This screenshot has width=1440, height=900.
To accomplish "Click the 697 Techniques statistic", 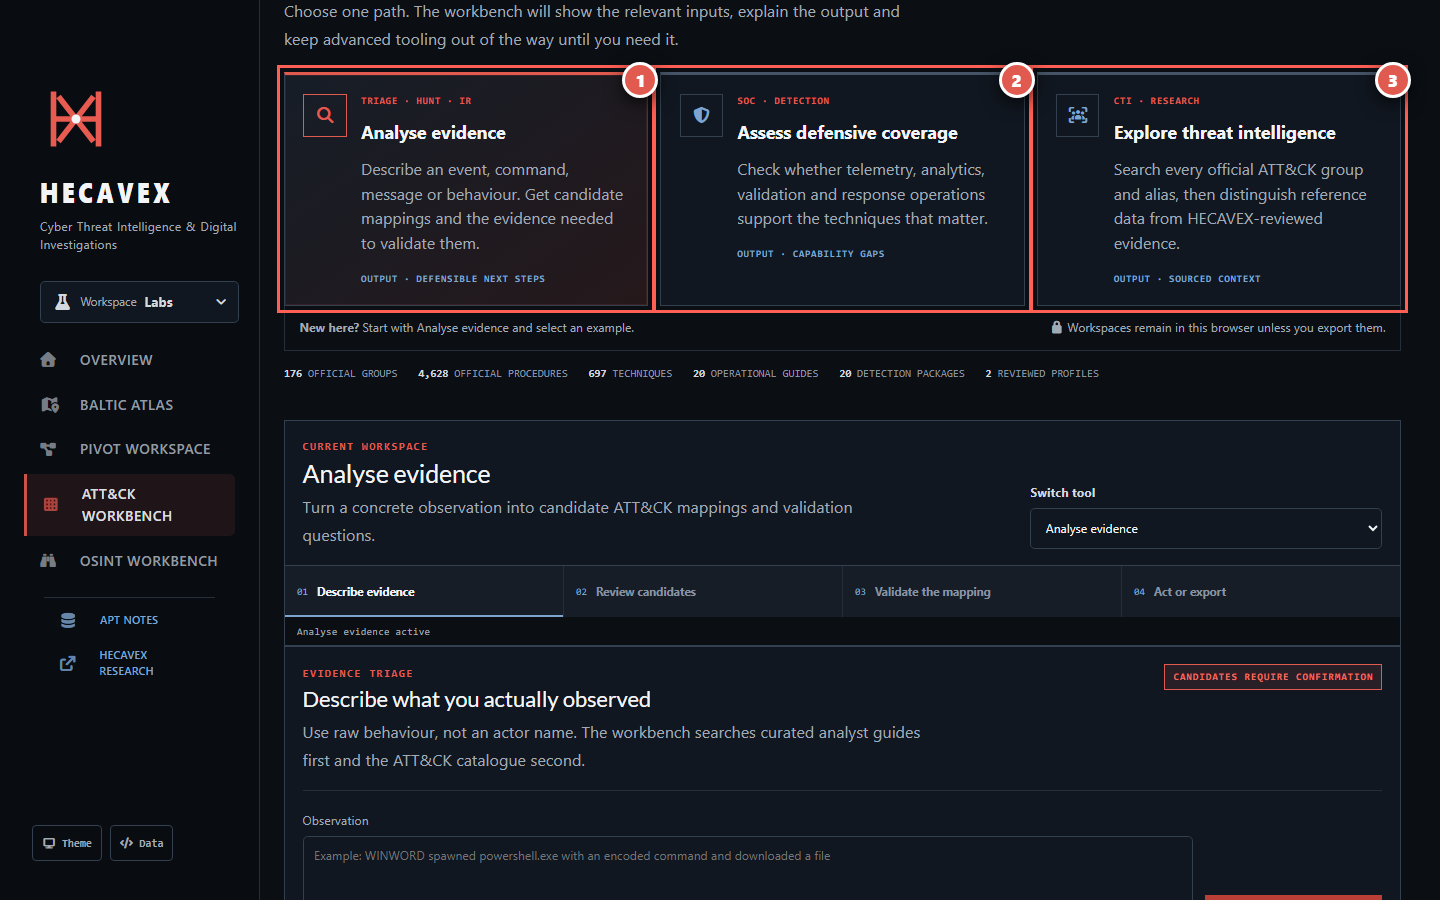I will 630,374.
